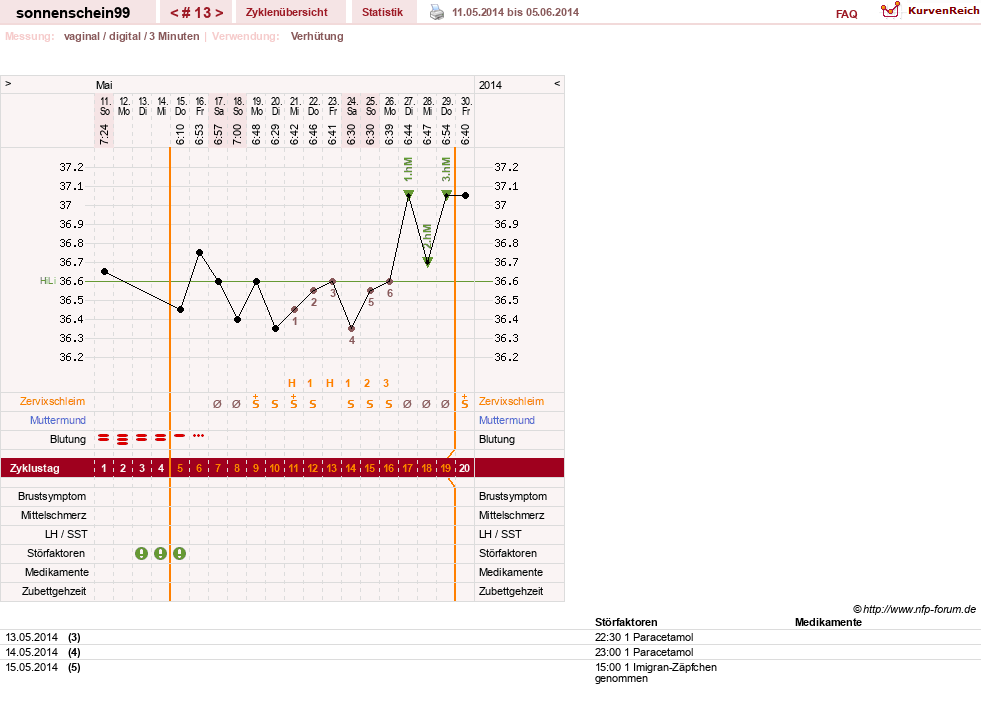Open the Zyklenübersicht tab
This screenshot has width=981, height=715.
tap(287, 13)
